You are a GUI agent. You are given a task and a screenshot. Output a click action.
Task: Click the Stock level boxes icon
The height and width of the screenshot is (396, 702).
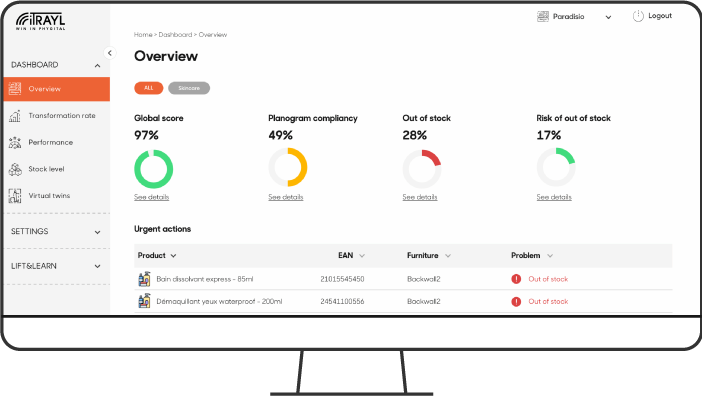click(15, 169)
